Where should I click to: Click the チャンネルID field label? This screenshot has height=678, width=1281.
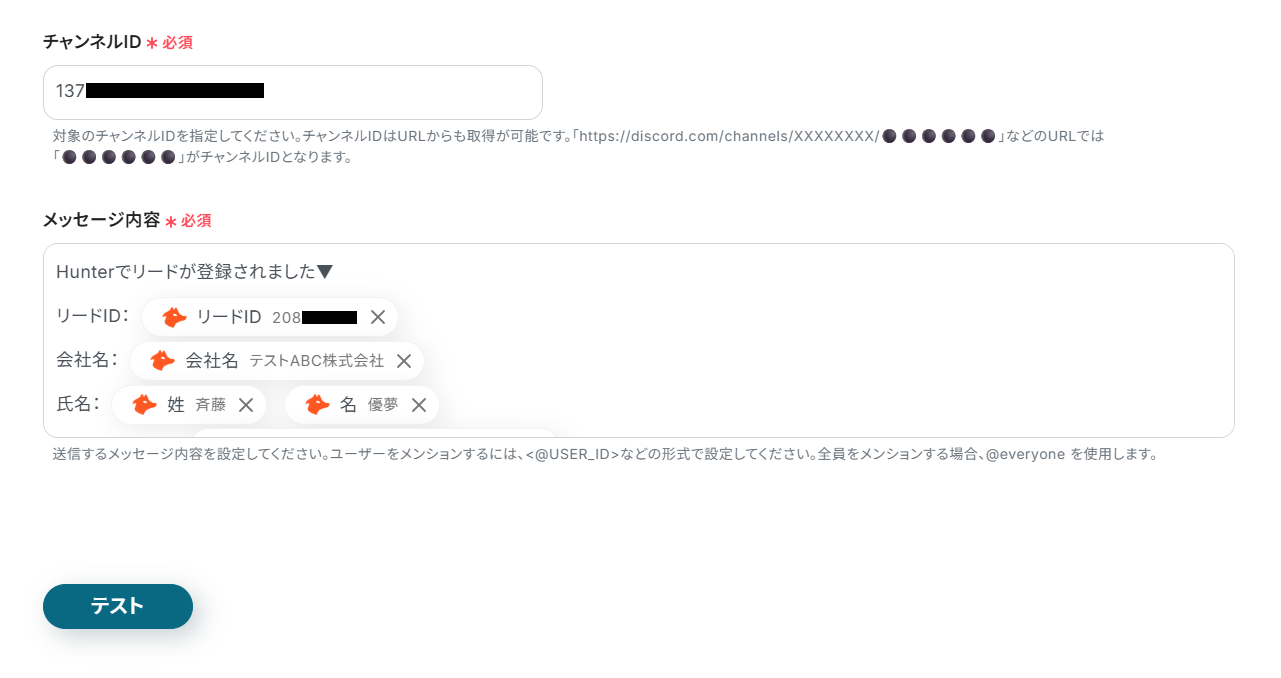(92, 42)
